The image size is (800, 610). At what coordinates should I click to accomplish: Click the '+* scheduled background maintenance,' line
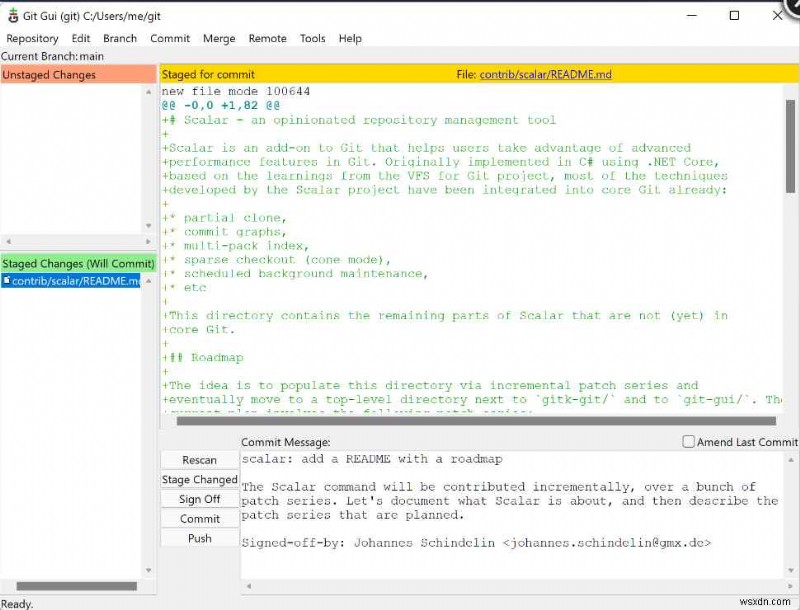click(295, 274)
